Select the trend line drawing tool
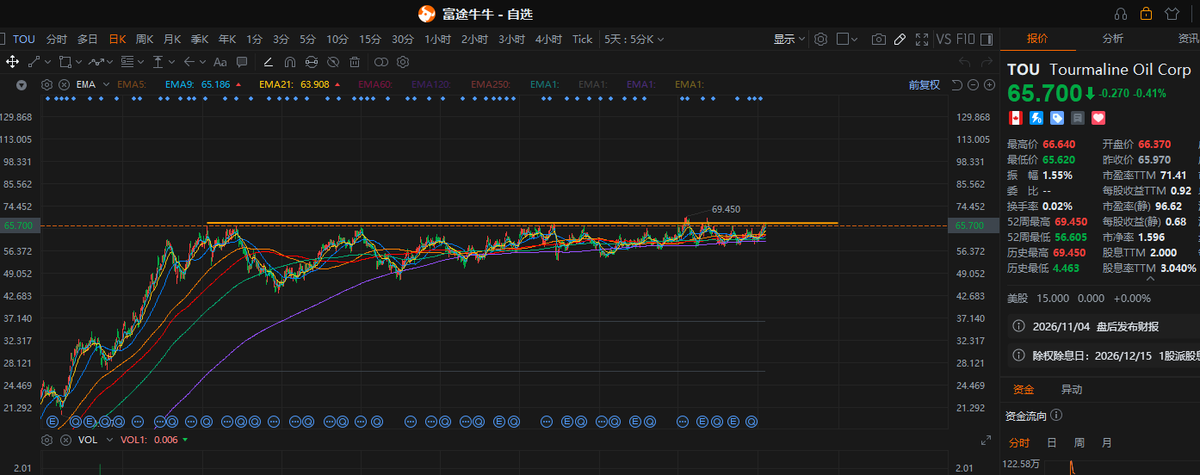 pyautogui.click(x=33, y=60)
